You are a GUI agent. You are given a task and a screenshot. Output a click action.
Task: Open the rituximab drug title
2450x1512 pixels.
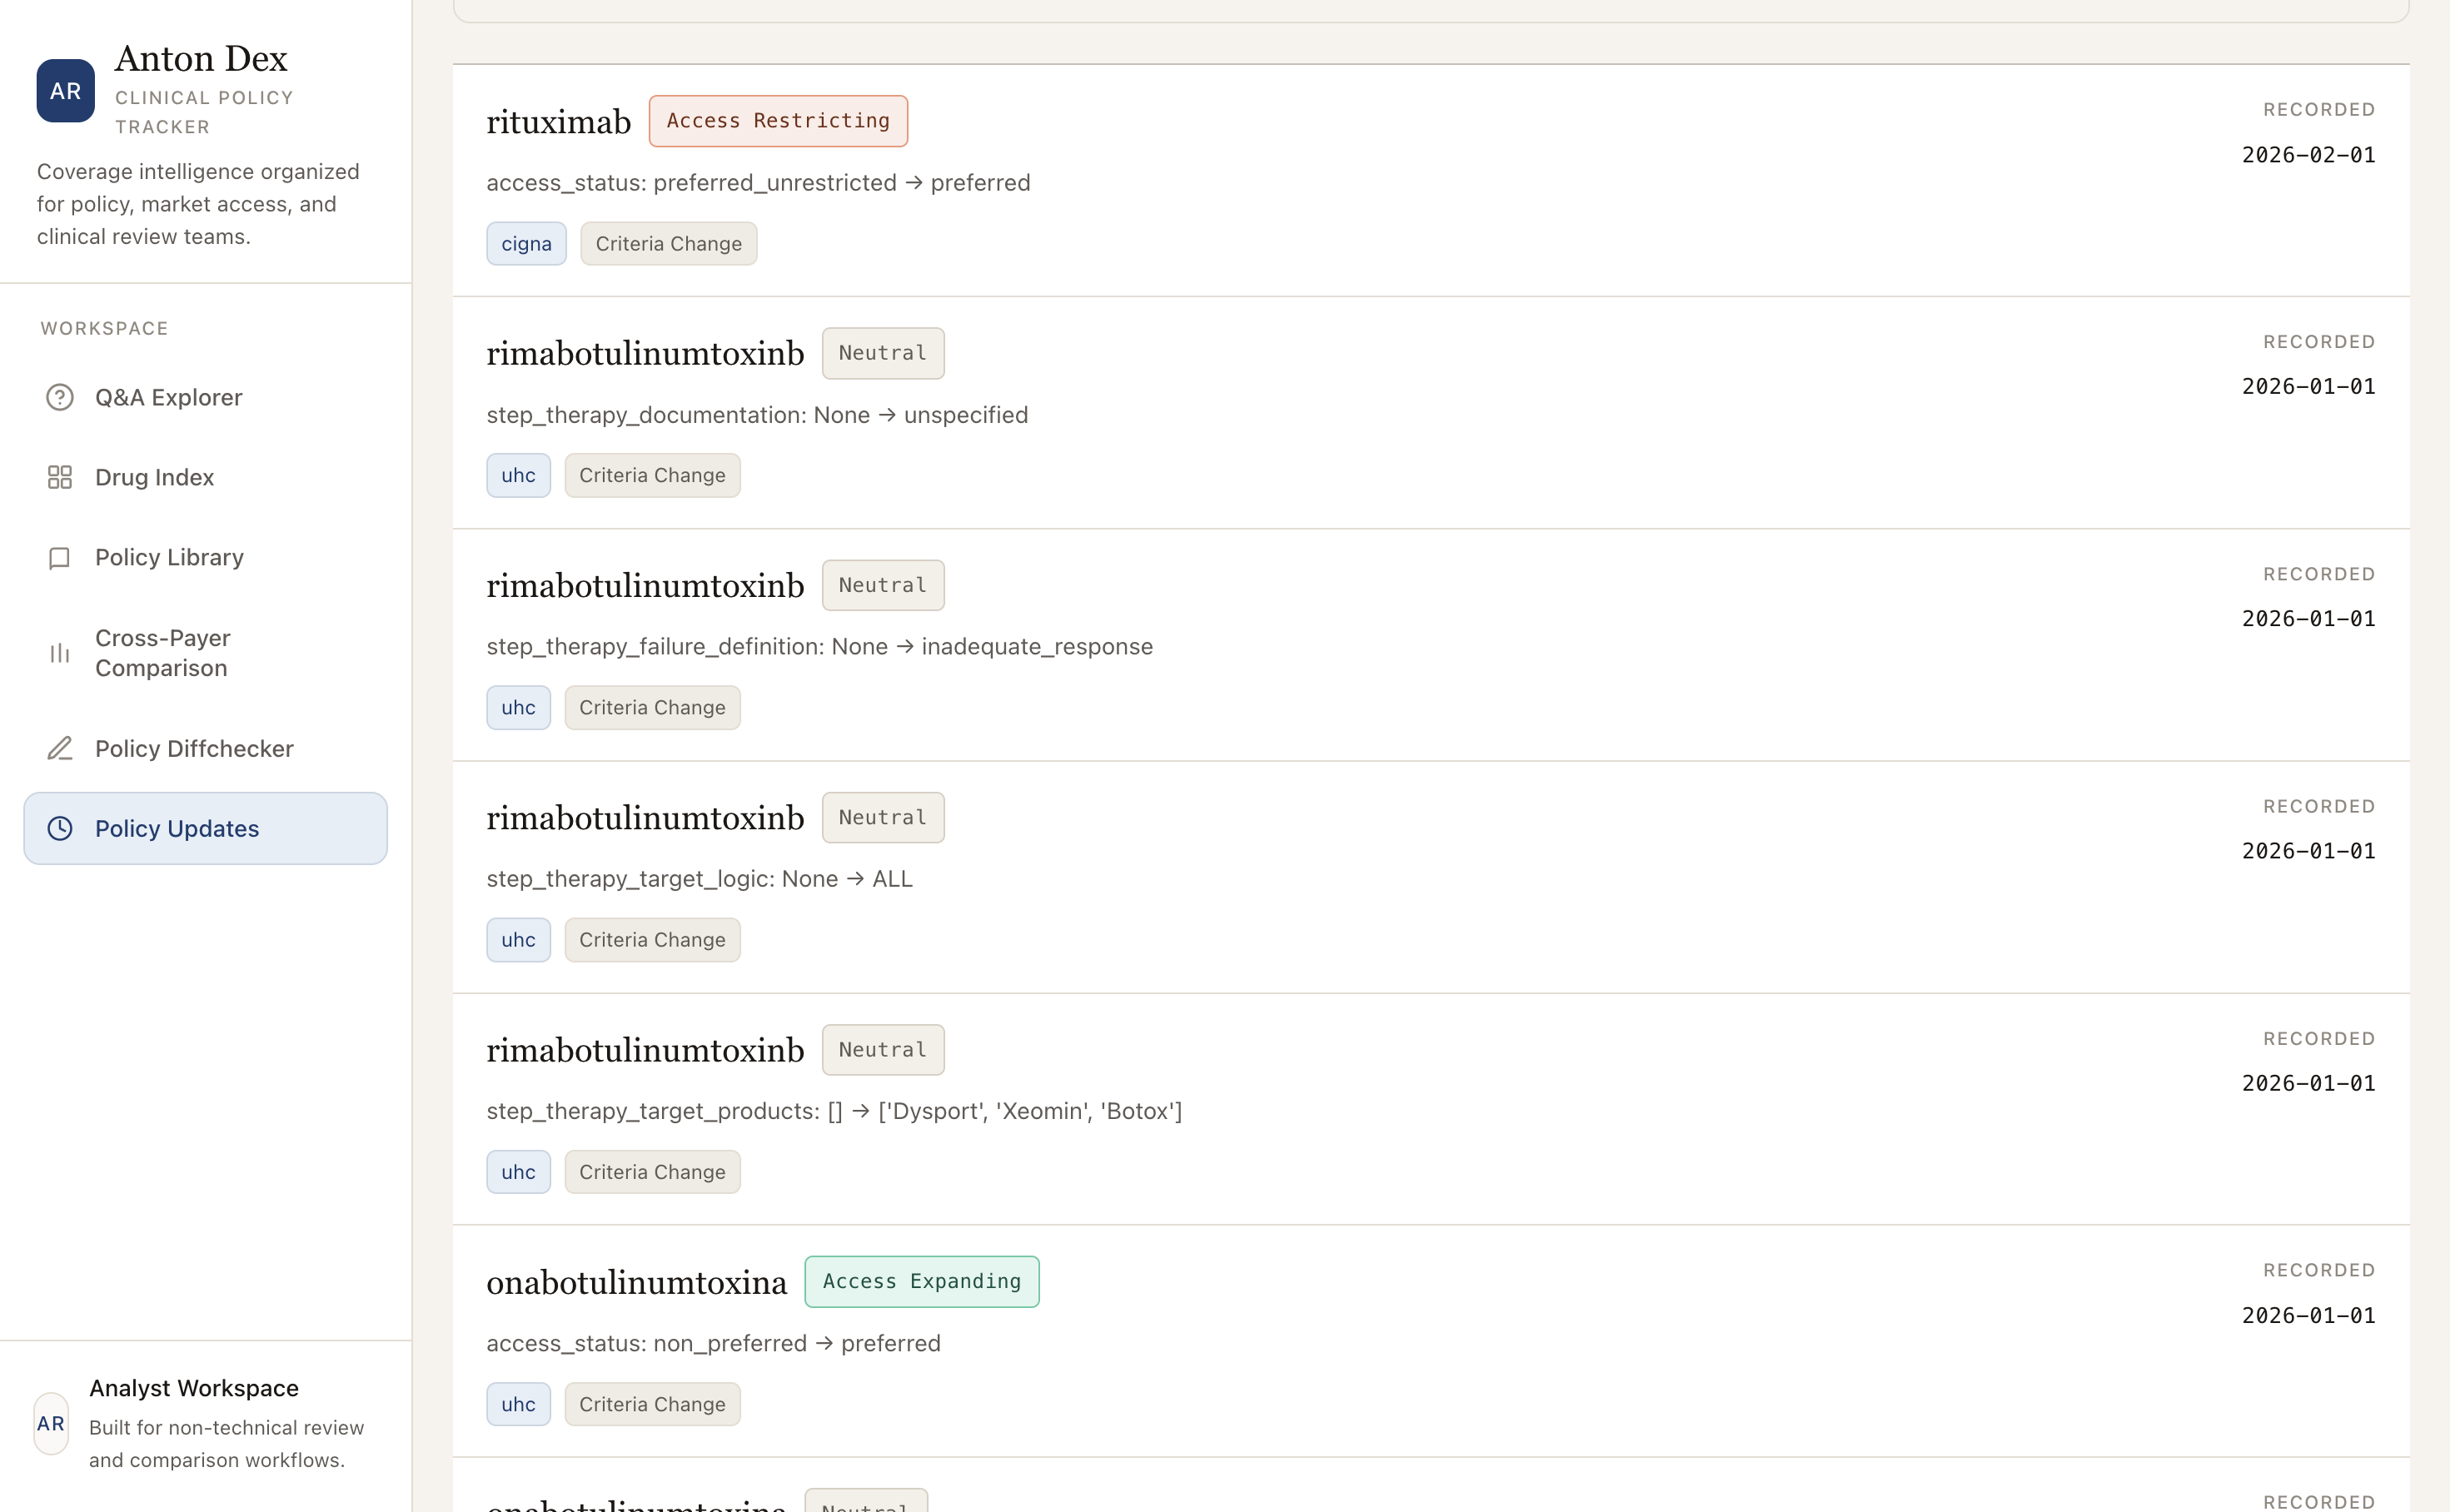(558, 122)
